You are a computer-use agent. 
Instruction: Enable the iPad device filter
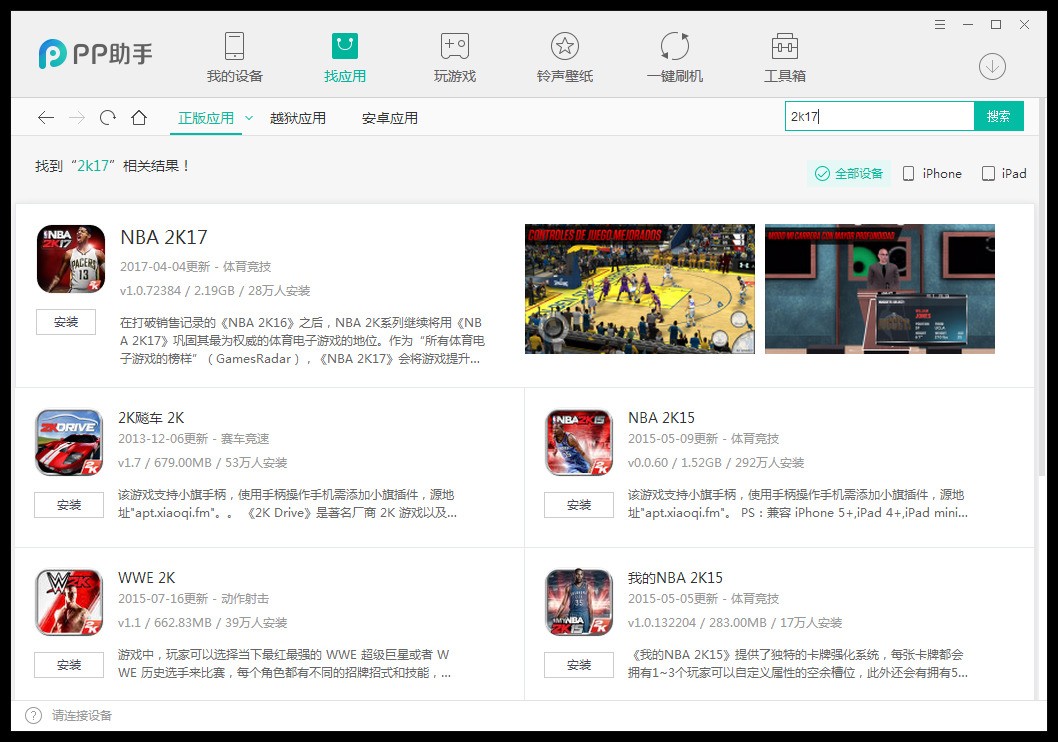1004,174
